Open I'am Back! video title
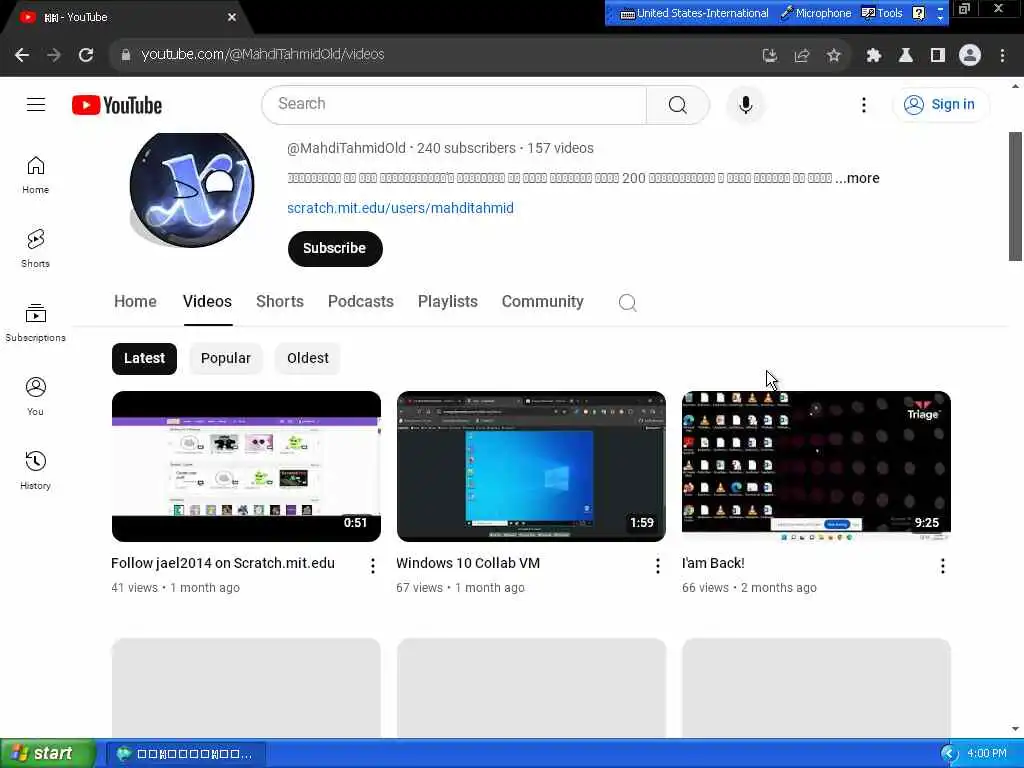 [712, 563]
